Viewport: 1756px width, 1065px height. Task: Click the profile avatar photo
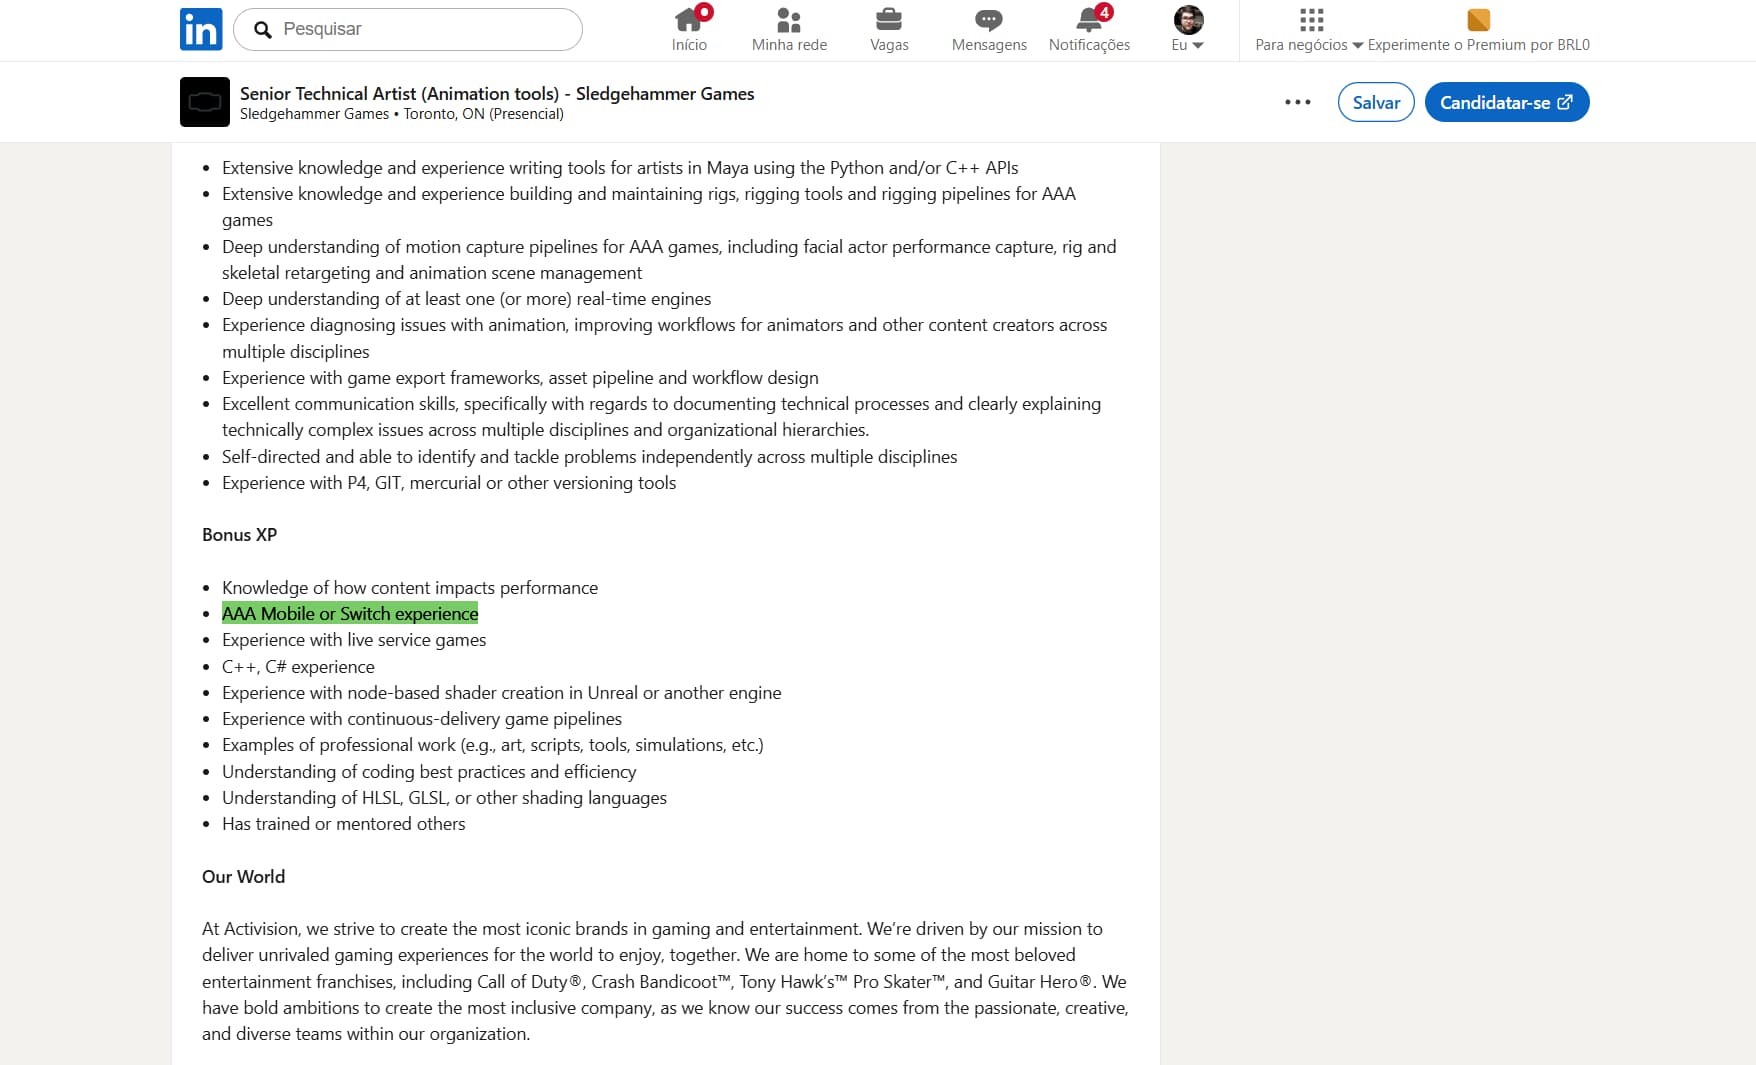coord(1188,19)
